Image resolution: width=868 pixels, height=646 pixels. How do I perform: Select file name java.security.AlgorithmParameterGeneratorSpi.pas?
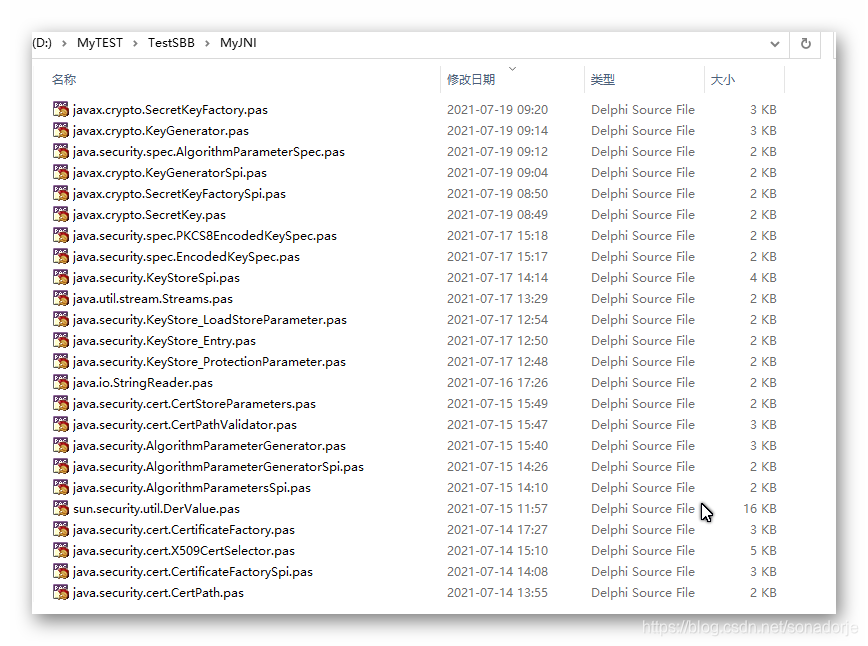coord(218,467)
